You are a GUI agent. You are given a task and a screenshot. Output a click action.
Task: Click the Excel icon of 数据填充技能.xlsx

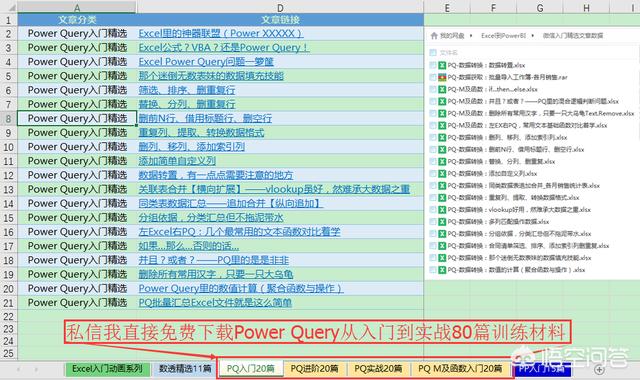coord(442,258)
